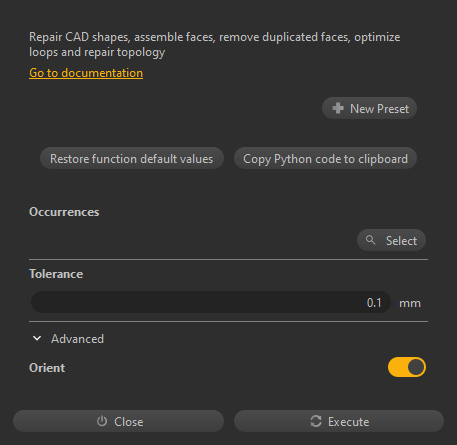Execute the repair function
The image size is (457, 445).
(x=339, y=421)
